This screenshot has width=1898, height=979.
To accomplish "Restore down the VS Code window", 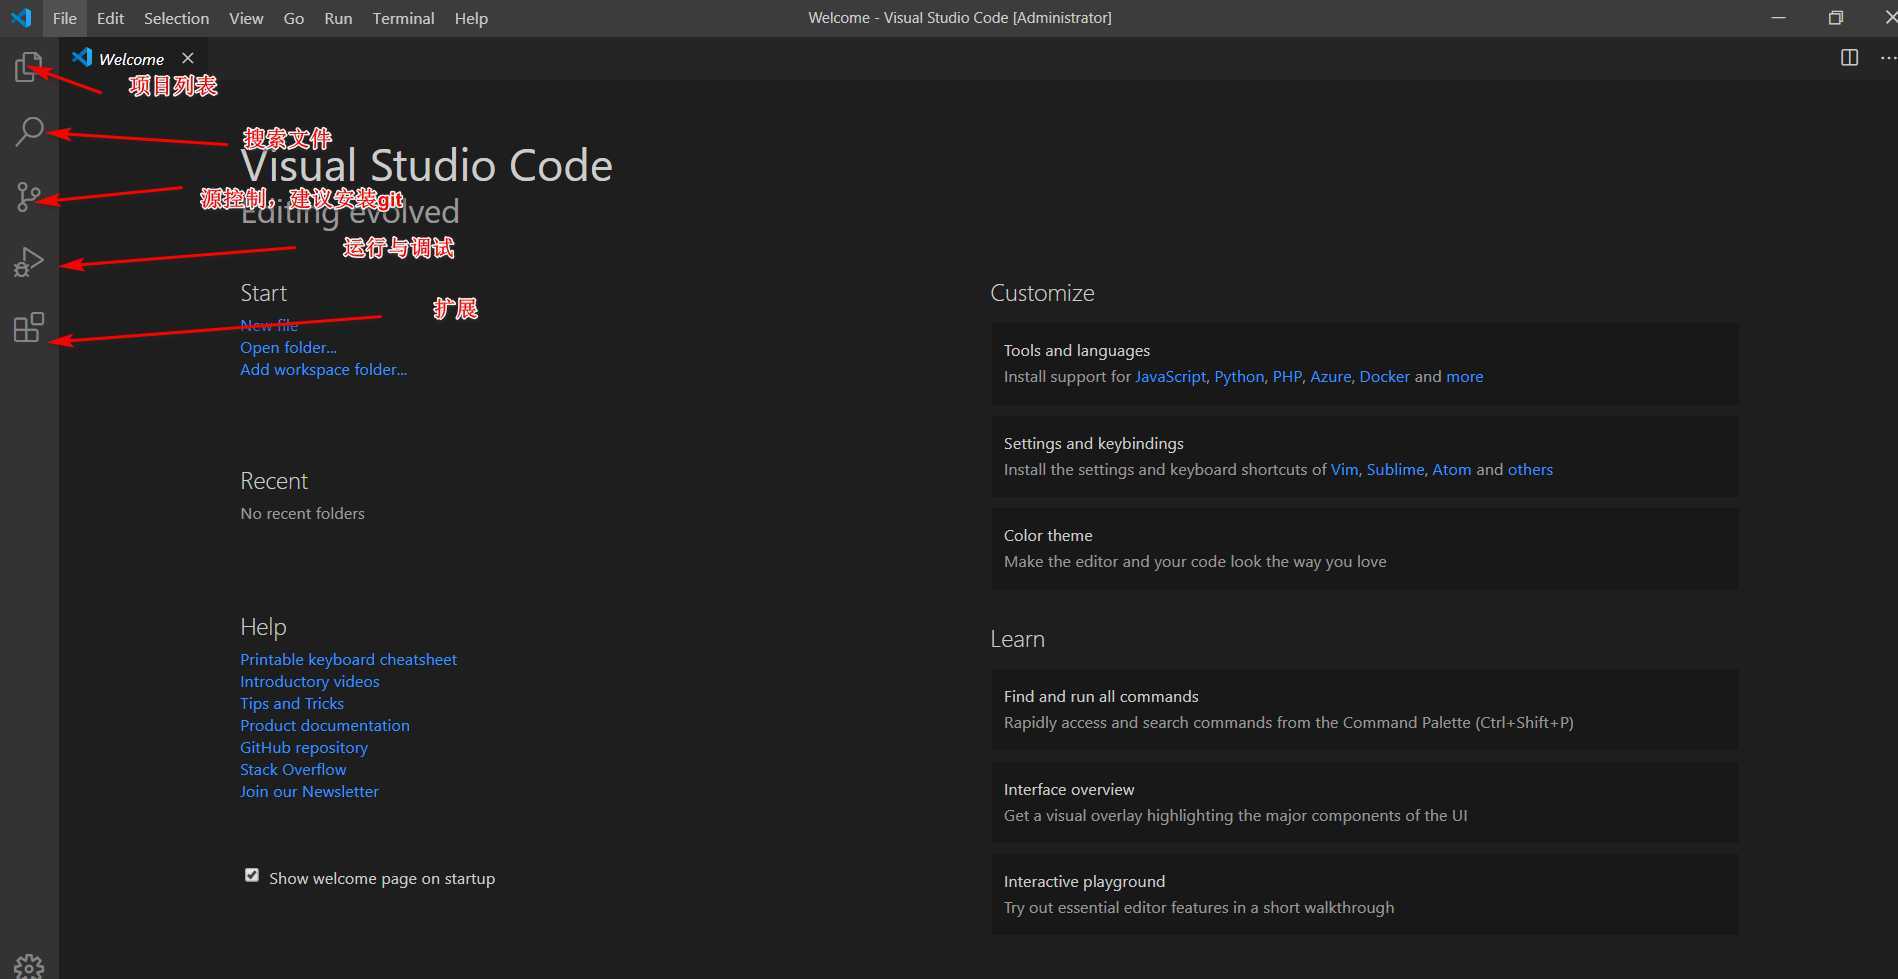I will (x=1835, y=18).
